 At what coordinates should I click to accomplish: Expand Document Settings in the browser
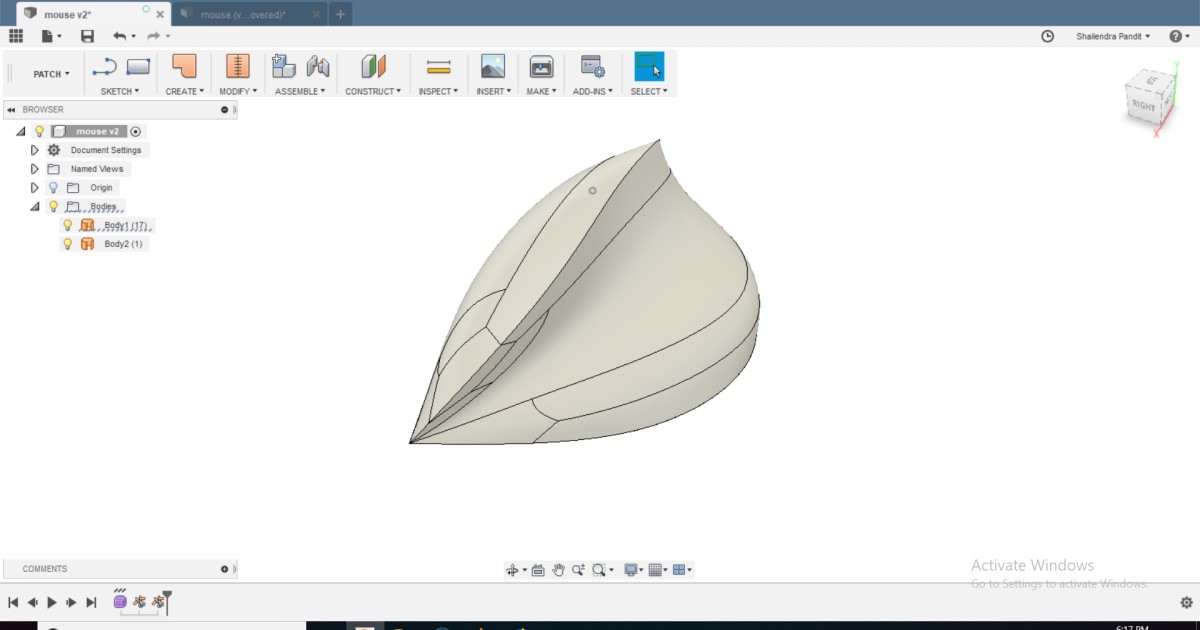coord(34,149)
